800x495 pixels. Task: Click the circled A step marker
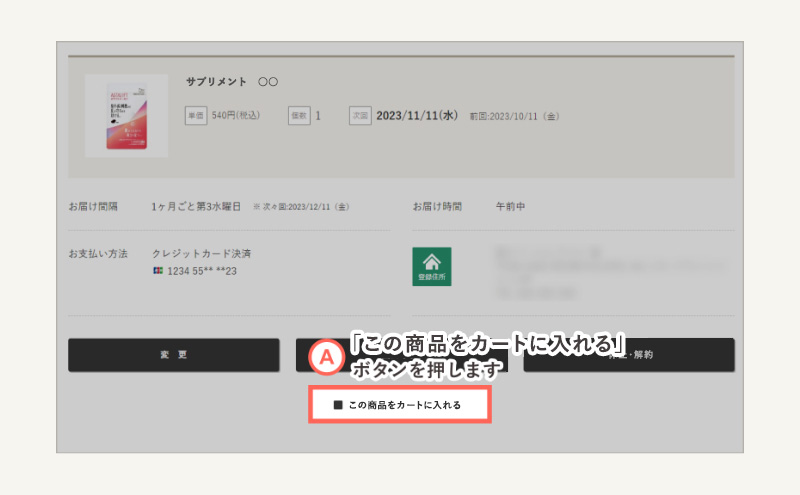pyautogui.click(x=324, y=358)
